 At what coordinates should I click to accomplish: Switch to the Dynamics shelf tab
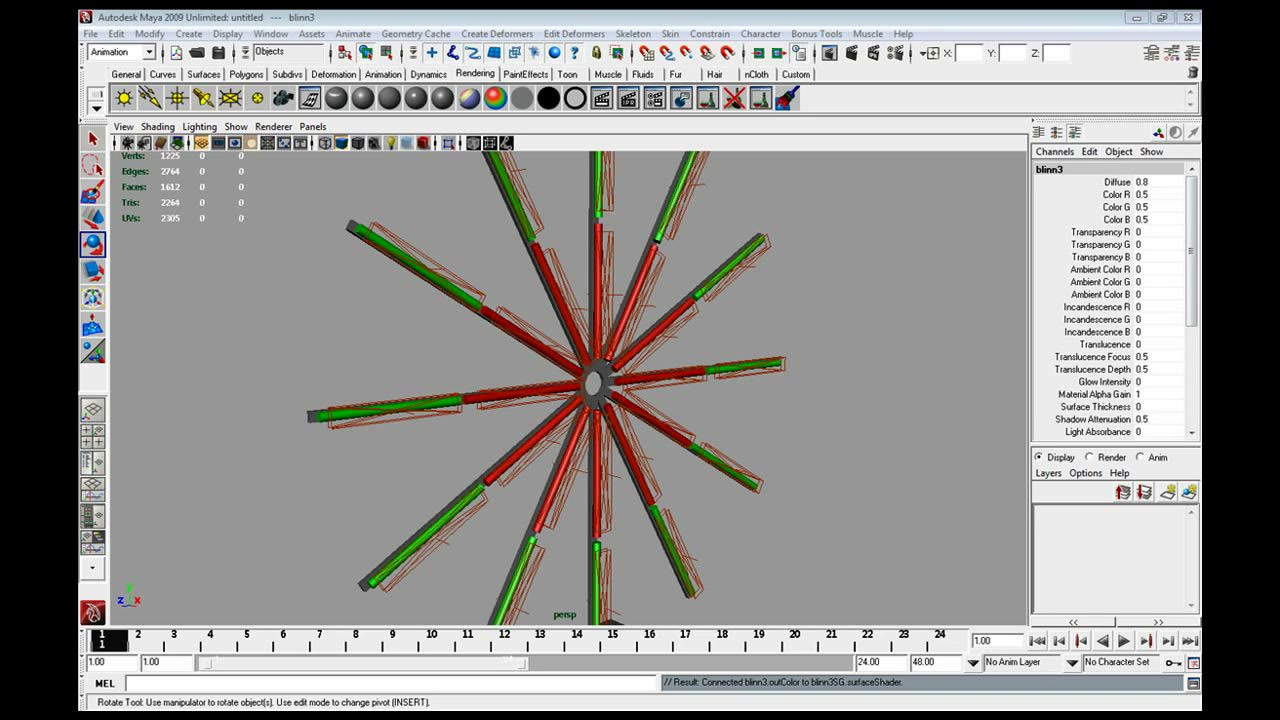(429, 74)
